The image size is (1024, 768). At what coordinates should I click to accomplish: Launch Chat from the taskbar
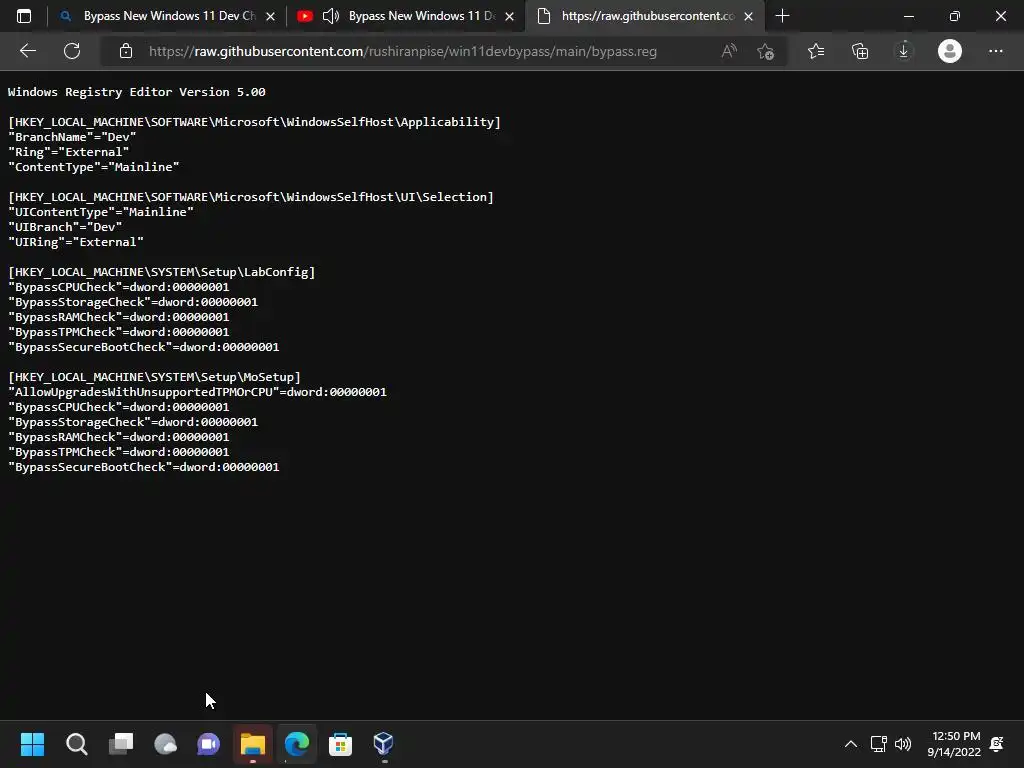coord(208,744)
